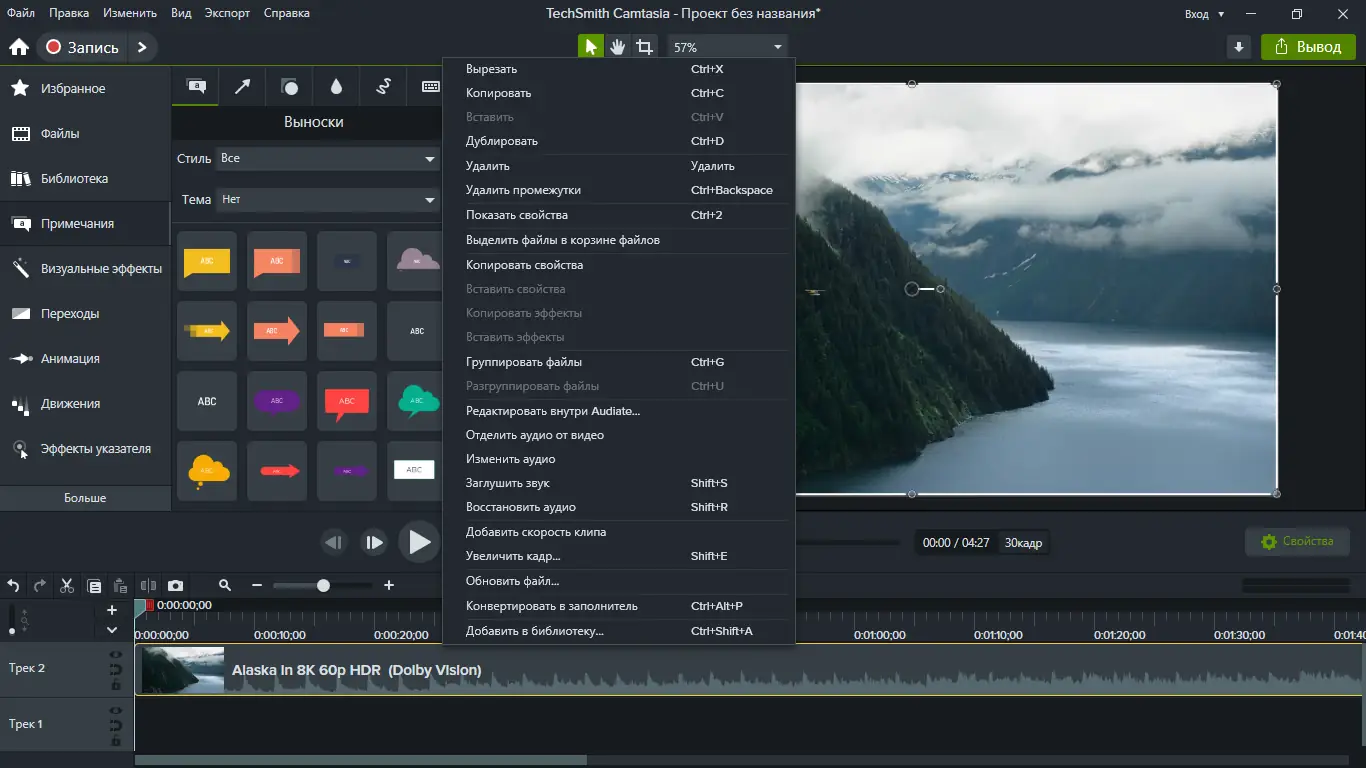
Task: Select the Keystroke callouts tab icon
Action: [x=429, y=86]
